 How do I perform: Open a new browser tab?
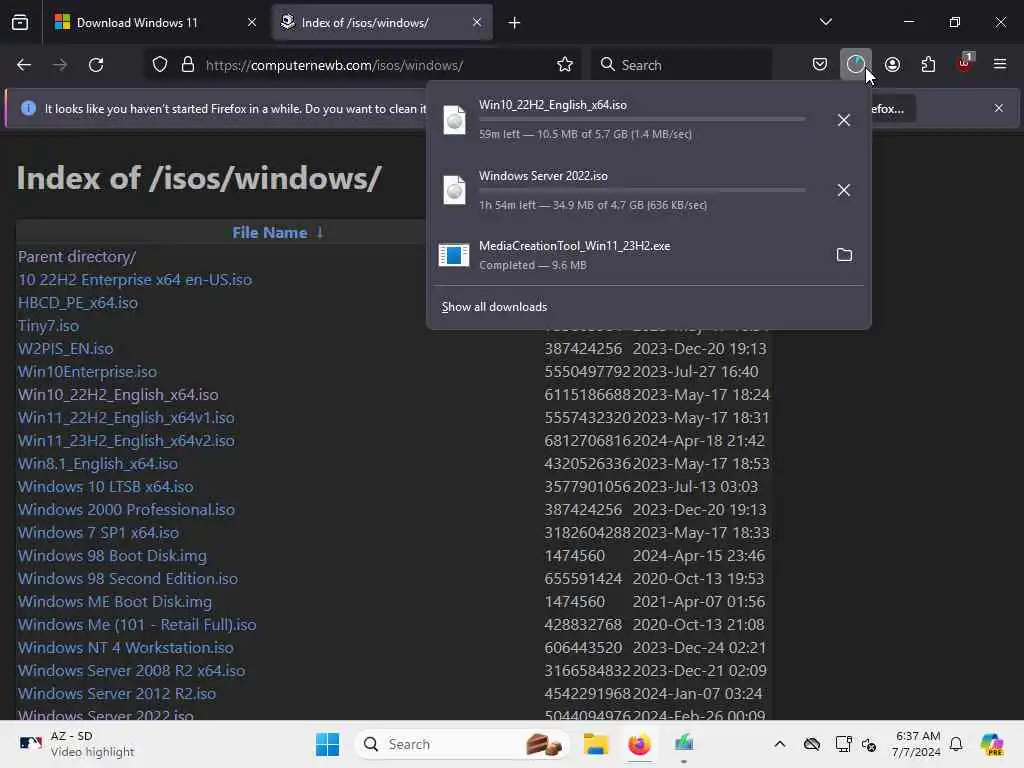(x=515, y=23)
